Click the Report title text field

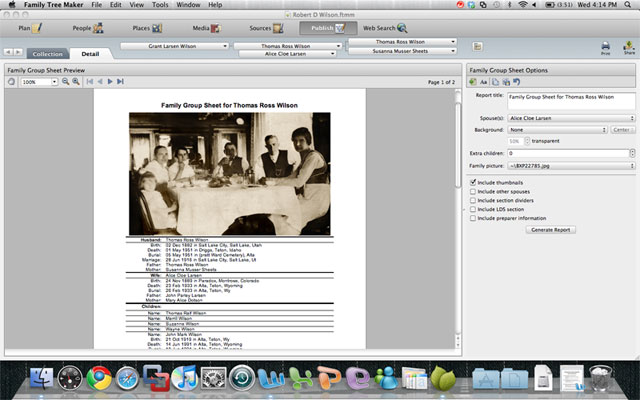coord(571,101)
